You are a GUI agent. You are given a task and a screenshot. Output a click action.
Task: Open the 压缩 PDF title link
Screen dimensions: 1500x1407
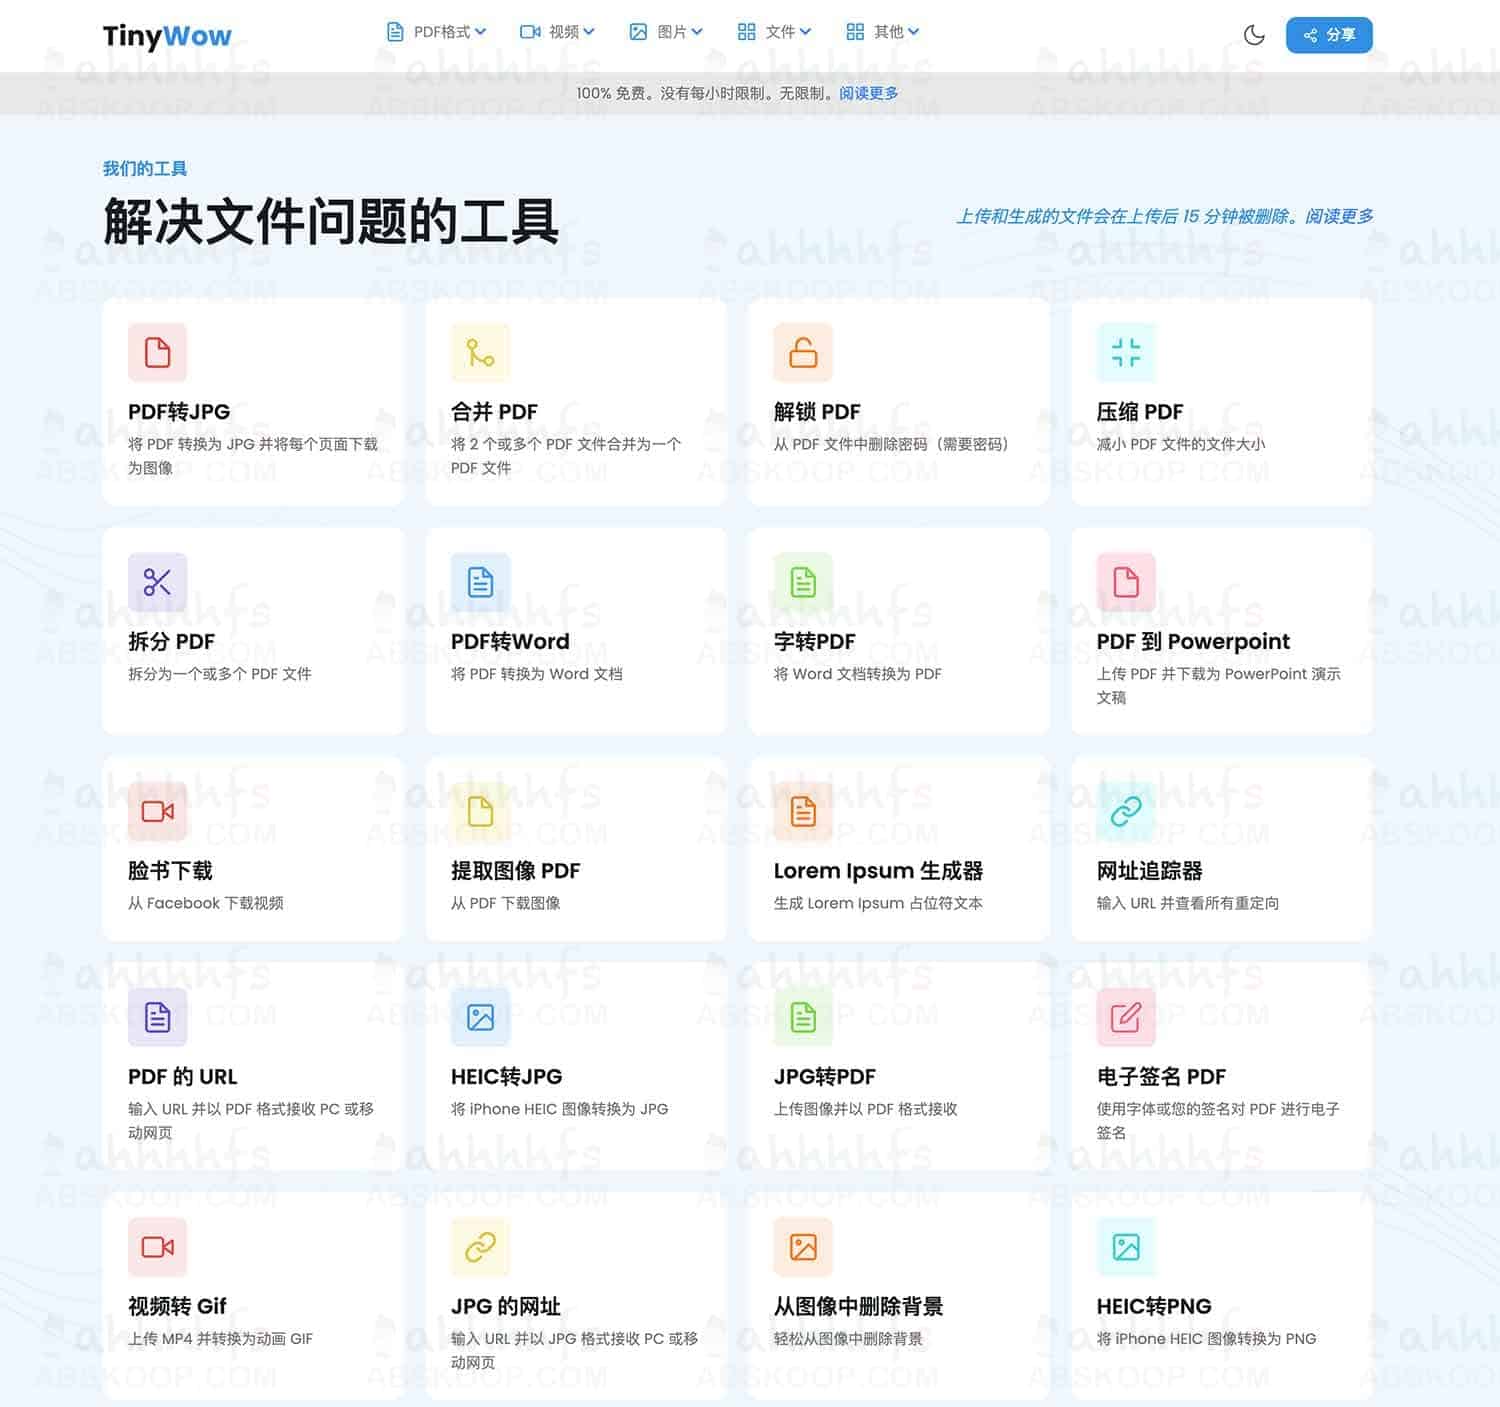[1140, 412]
